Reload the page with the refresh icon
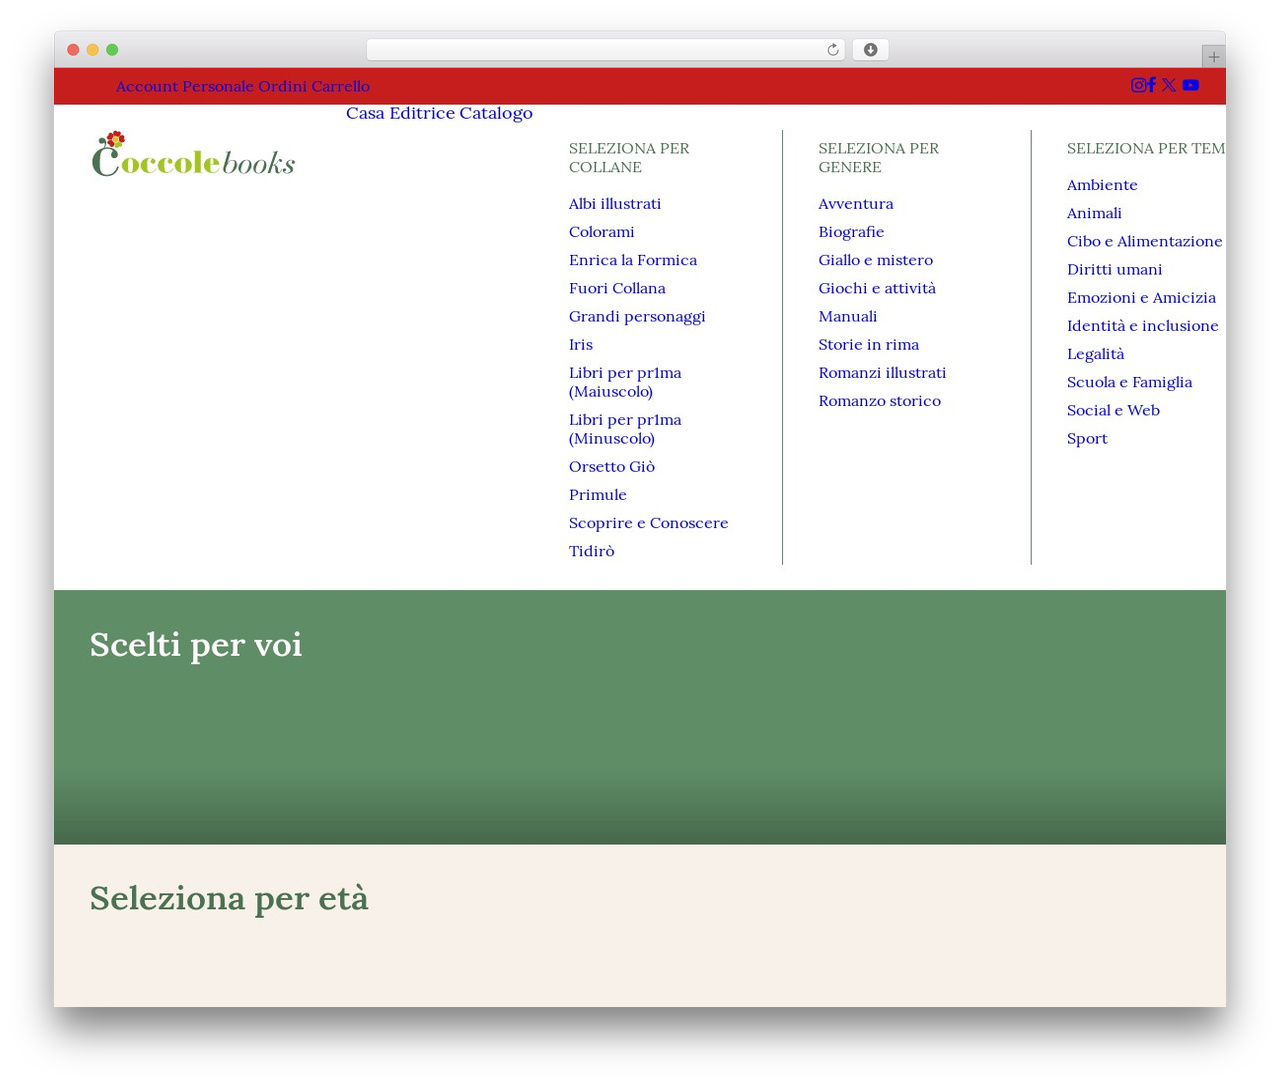1280x1084 pixels. click(833, 50)
